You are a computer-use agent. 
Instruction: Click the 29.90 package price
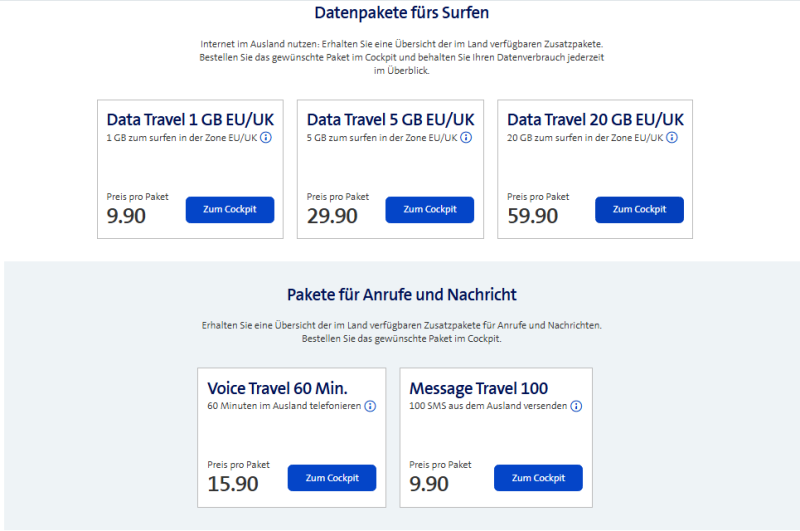click(332, 215)
